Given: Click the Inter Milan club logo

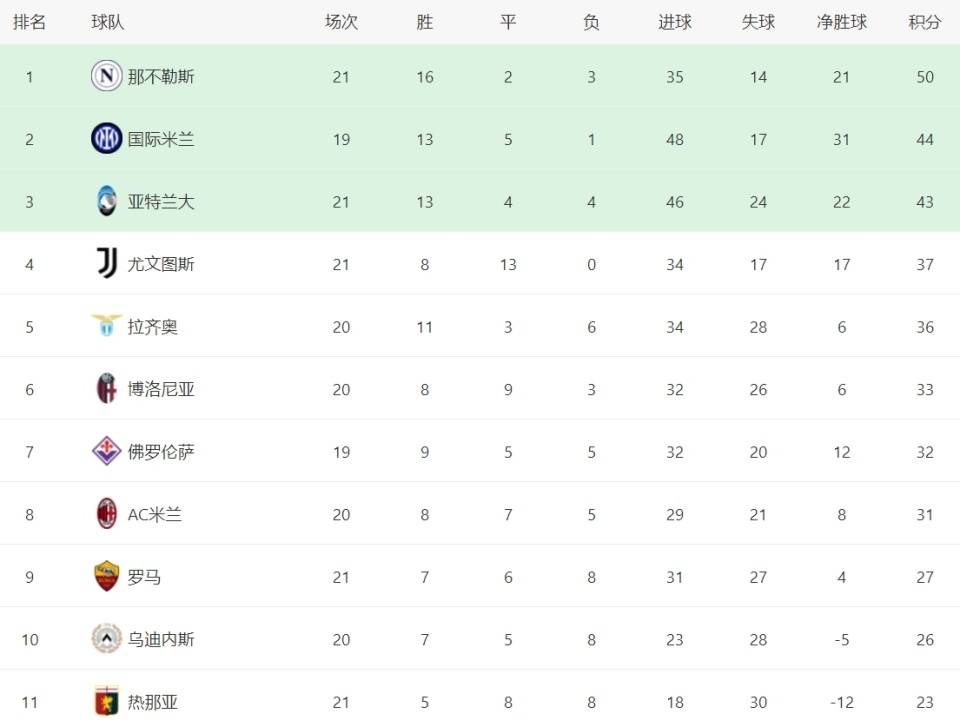Looking at the screenshot, I should pos(106,139).
